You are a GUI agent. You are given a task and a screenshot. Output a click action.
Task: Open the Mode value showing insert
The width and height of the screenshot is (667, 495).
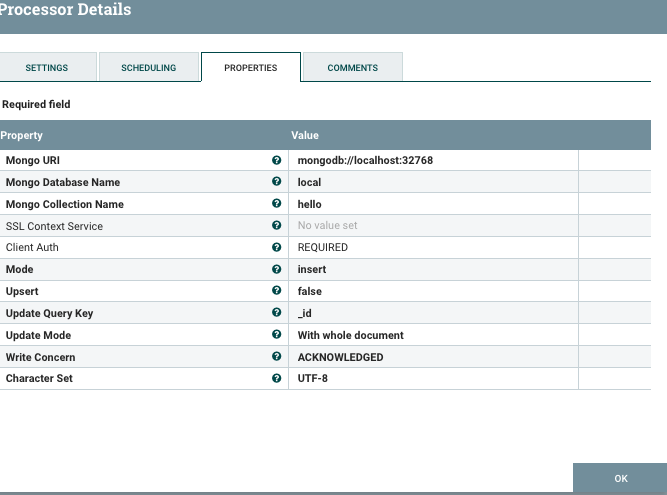(432, 270)
